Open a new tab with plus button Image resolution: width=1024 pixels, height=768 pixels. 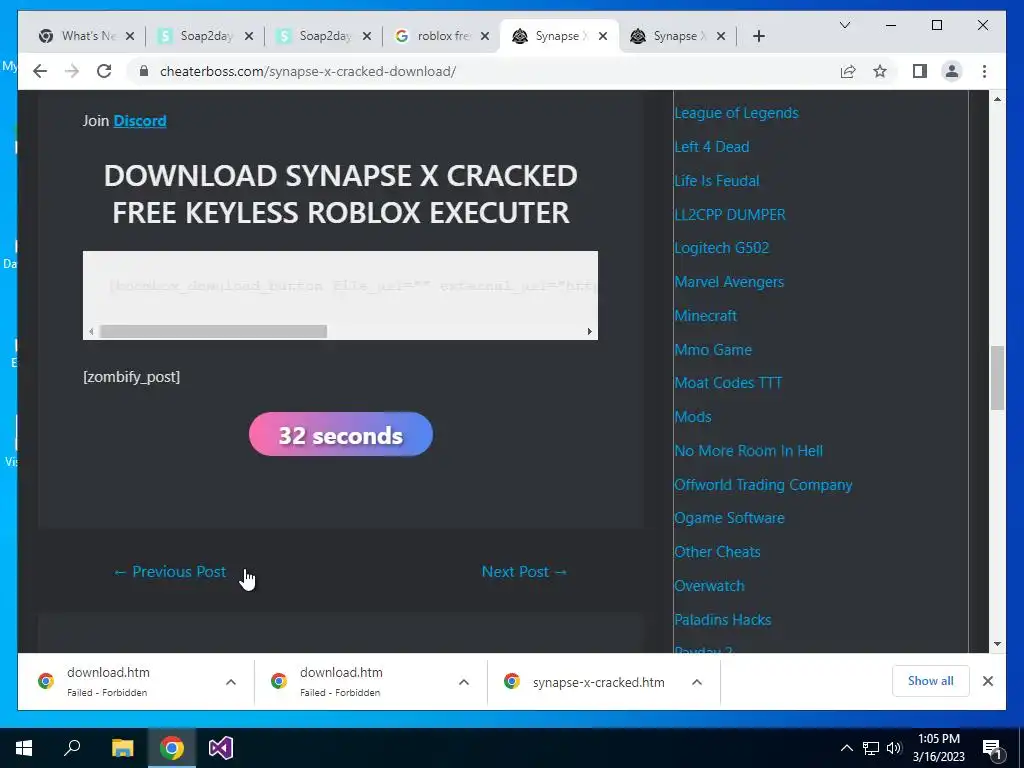pos(758,36)
